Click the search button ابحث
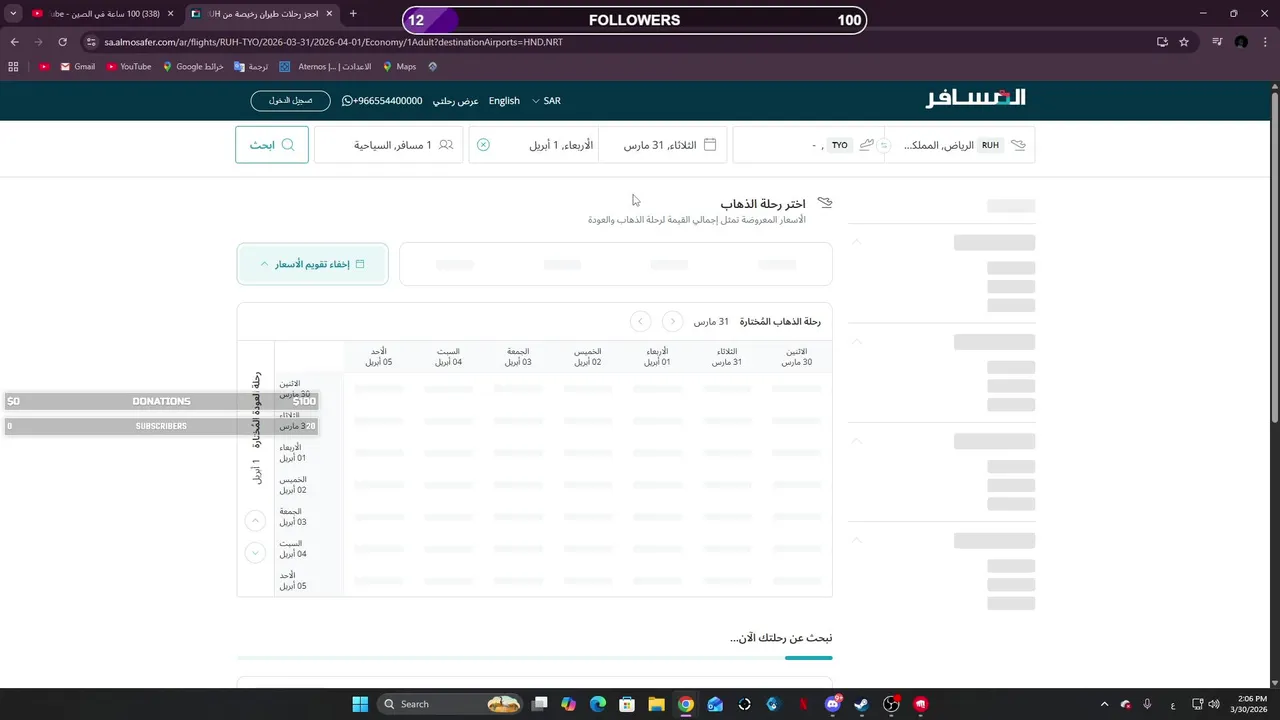 pyautogui.click(x=272, y=145)
